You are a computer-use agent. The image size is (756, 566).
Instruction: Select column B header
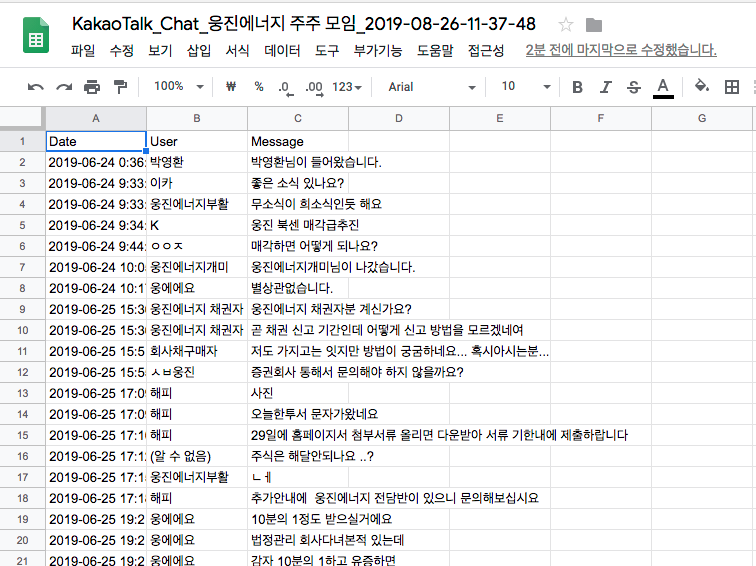[x=197, y=119]
